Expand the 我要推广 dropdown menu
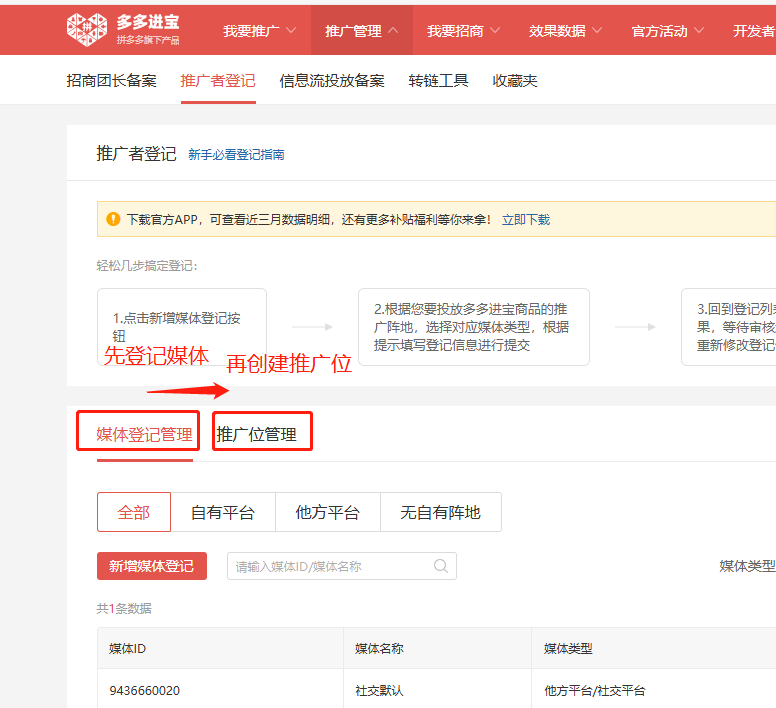The image size is (776, 708). tap(260, 31)
